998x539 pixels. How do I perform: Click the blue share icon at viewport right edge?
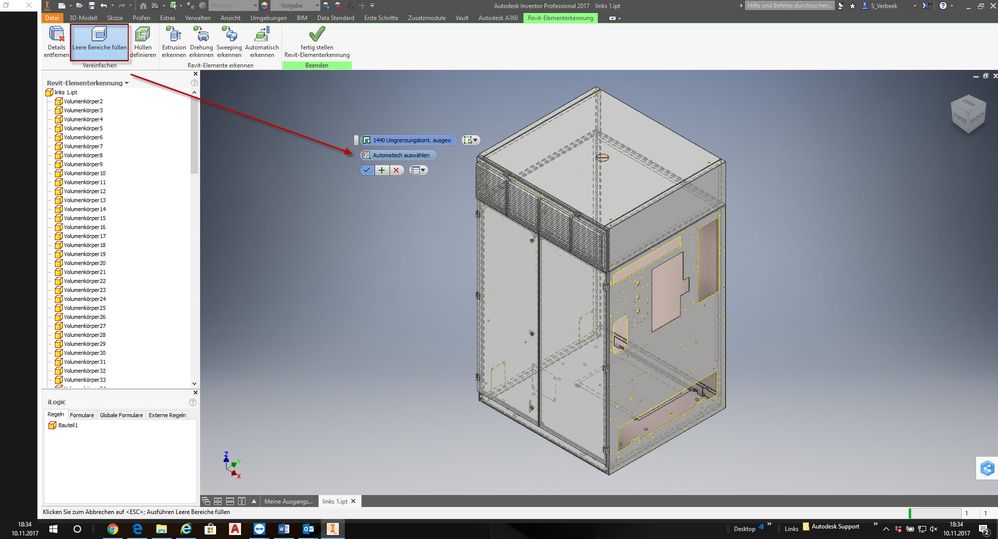[x=987, y=468]
